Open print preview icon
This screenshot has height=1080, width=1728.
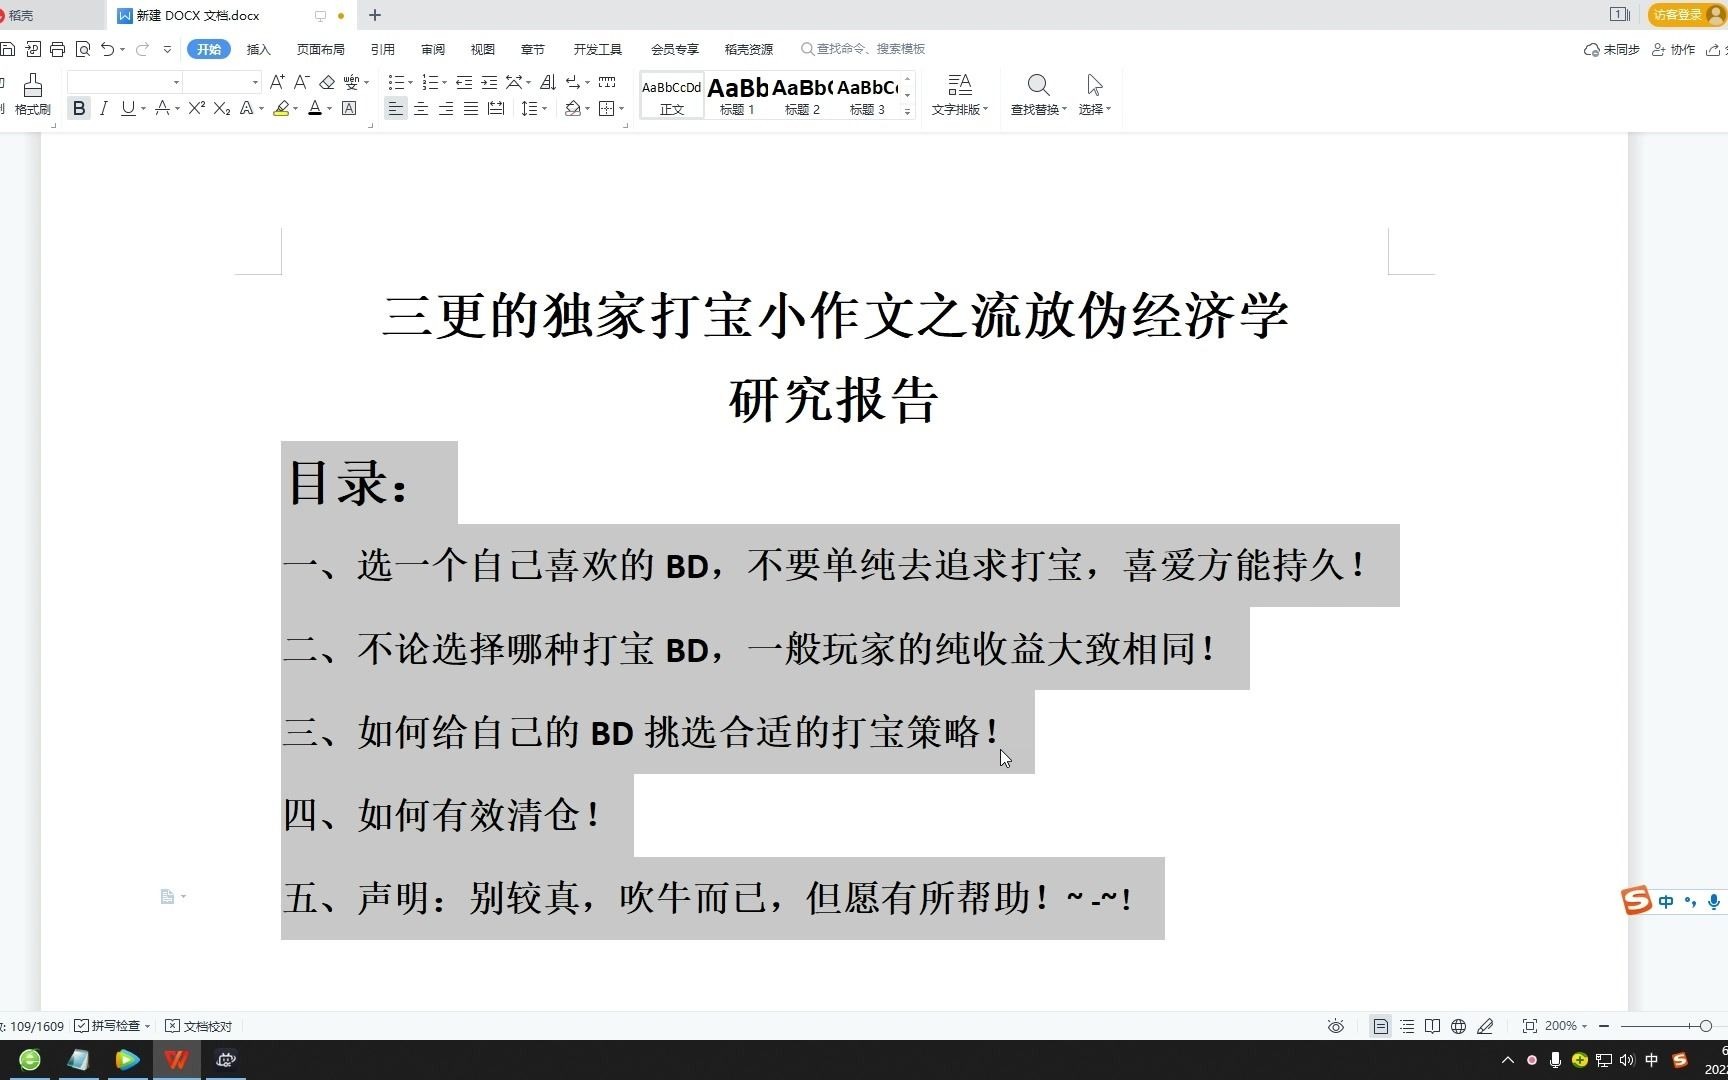(x=82, y=49)
